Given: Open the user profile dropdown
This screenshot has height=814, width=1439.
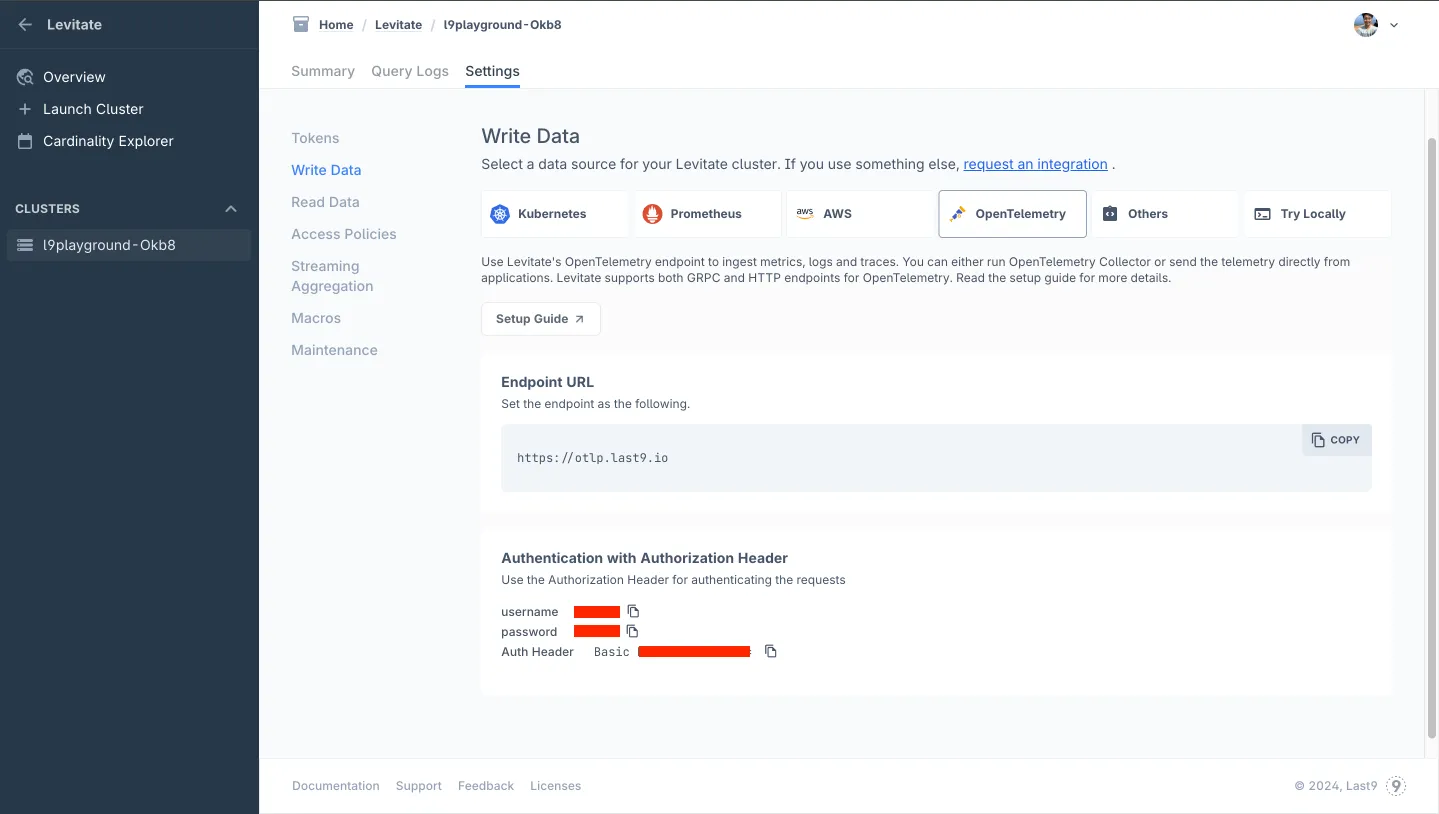Looking at the screenshot, I should [1376, 25].
